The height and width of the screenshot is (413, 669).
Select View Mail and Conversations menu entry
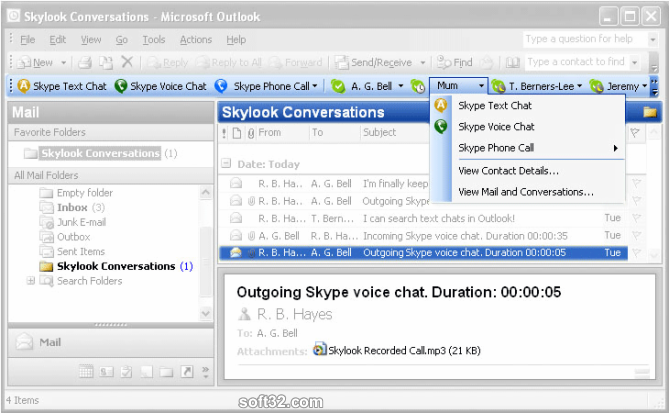click(x=527, y=192)
